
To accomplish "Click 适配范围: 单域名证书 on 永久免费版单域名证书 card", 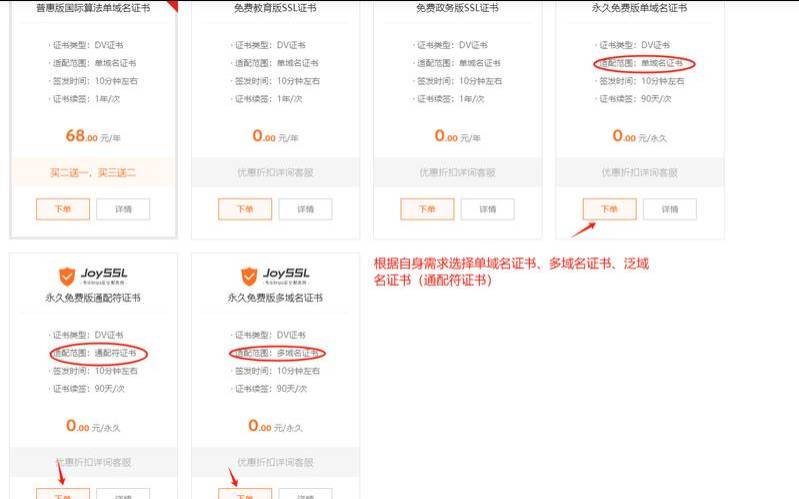I will pyautogui.click(x=641, y=63).
